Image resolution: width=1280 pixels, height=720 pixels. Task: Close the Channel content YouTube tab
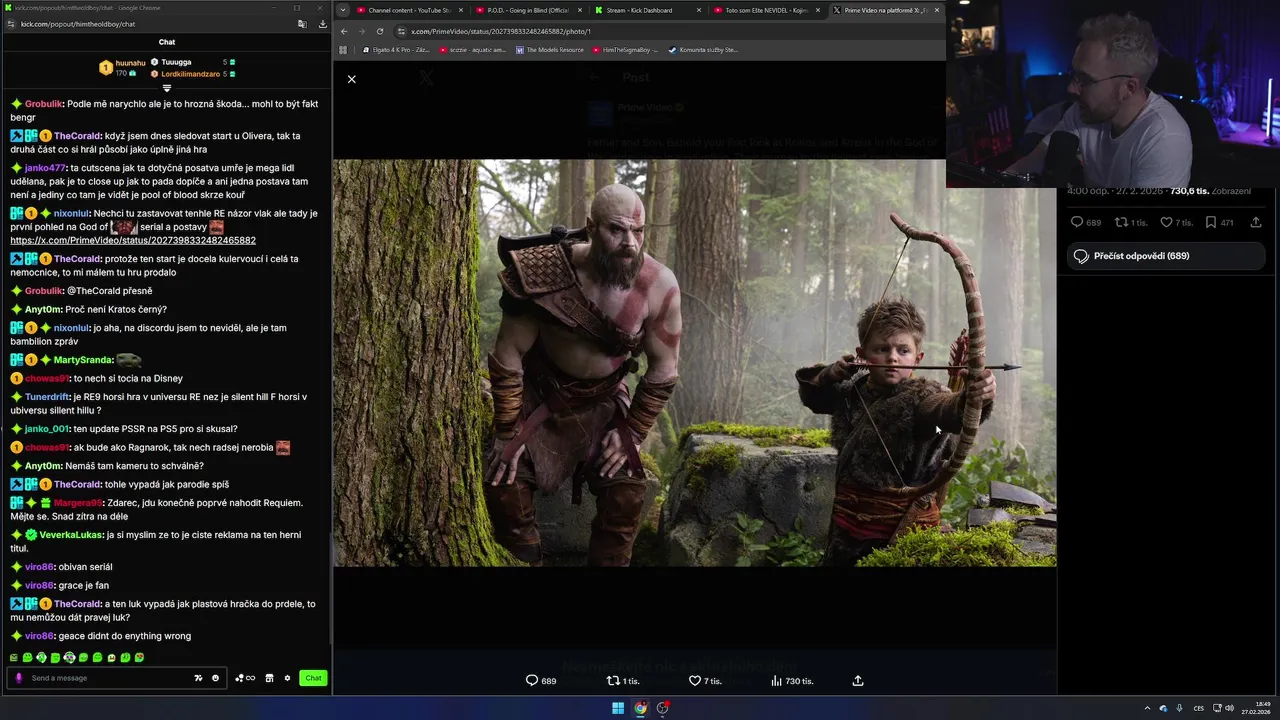click(x=462, y=10)
